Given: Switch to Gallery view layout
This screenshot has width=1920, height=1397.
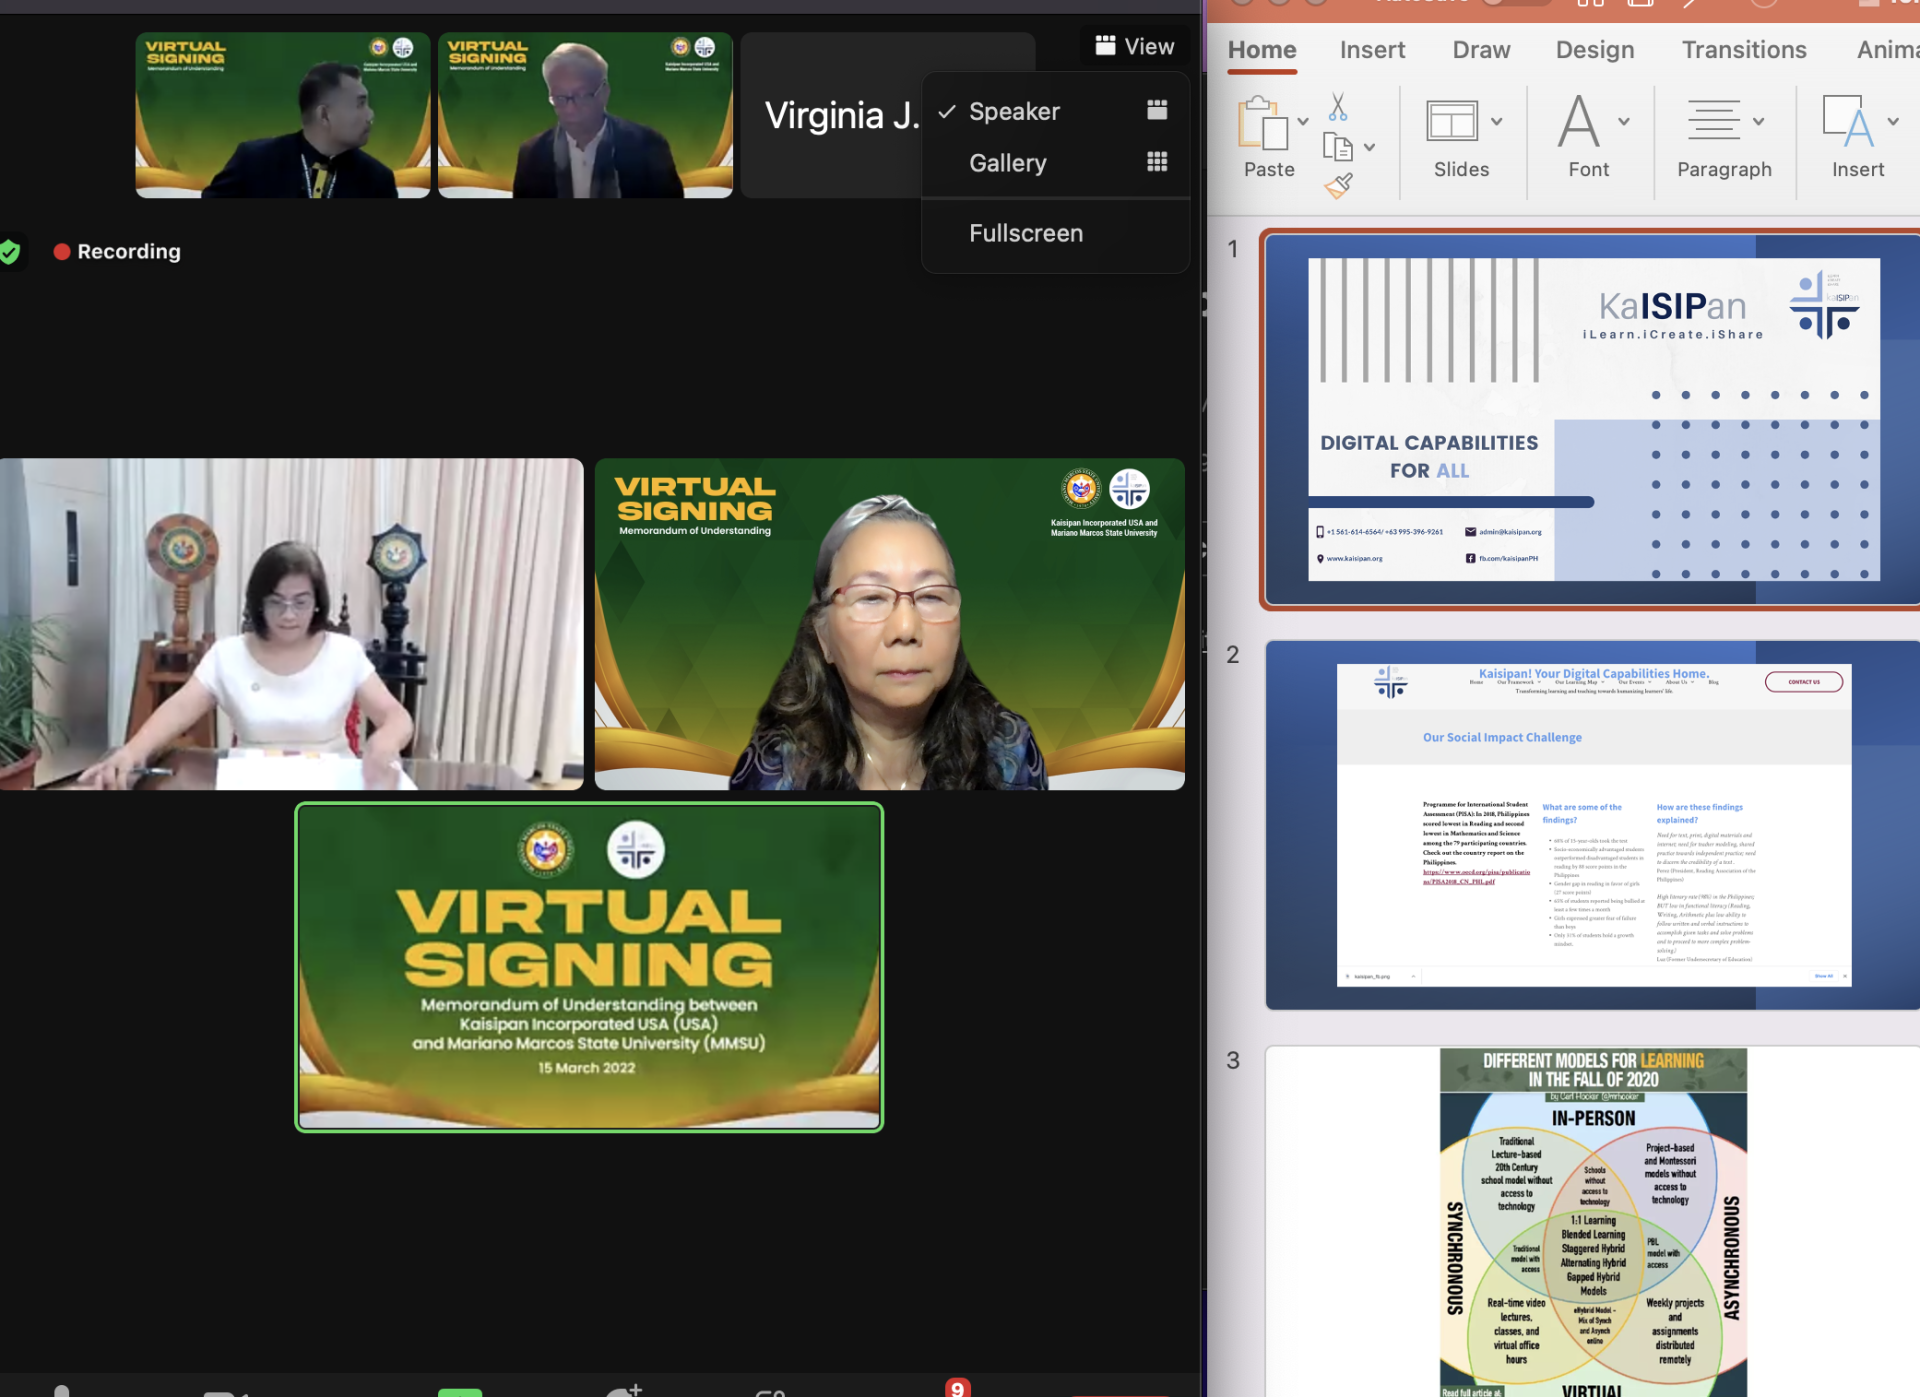Looking at the screenshot, I should tap(1007, 163).
